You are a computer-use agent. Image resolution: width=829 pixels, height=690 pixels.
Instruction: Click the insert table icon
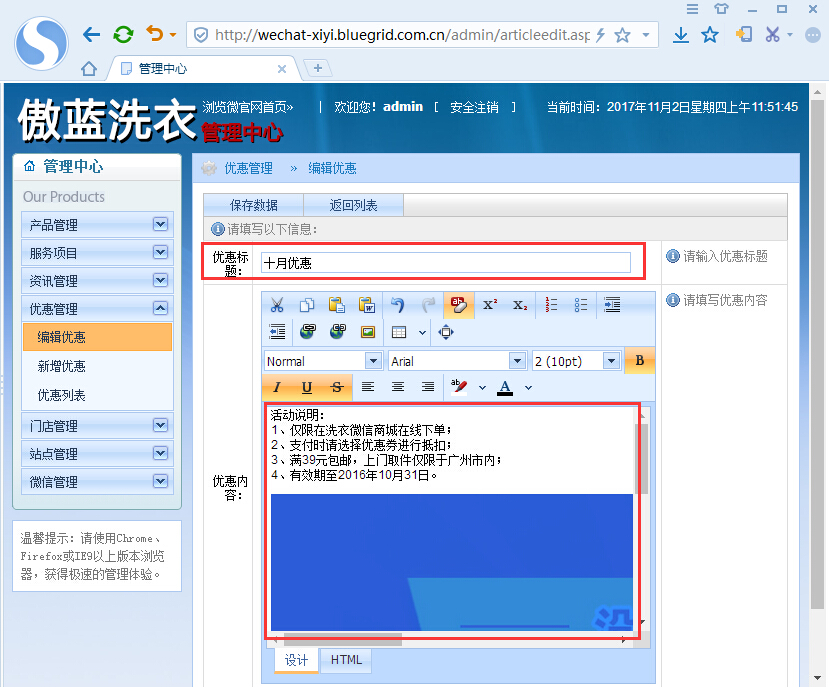pos(400,332)
